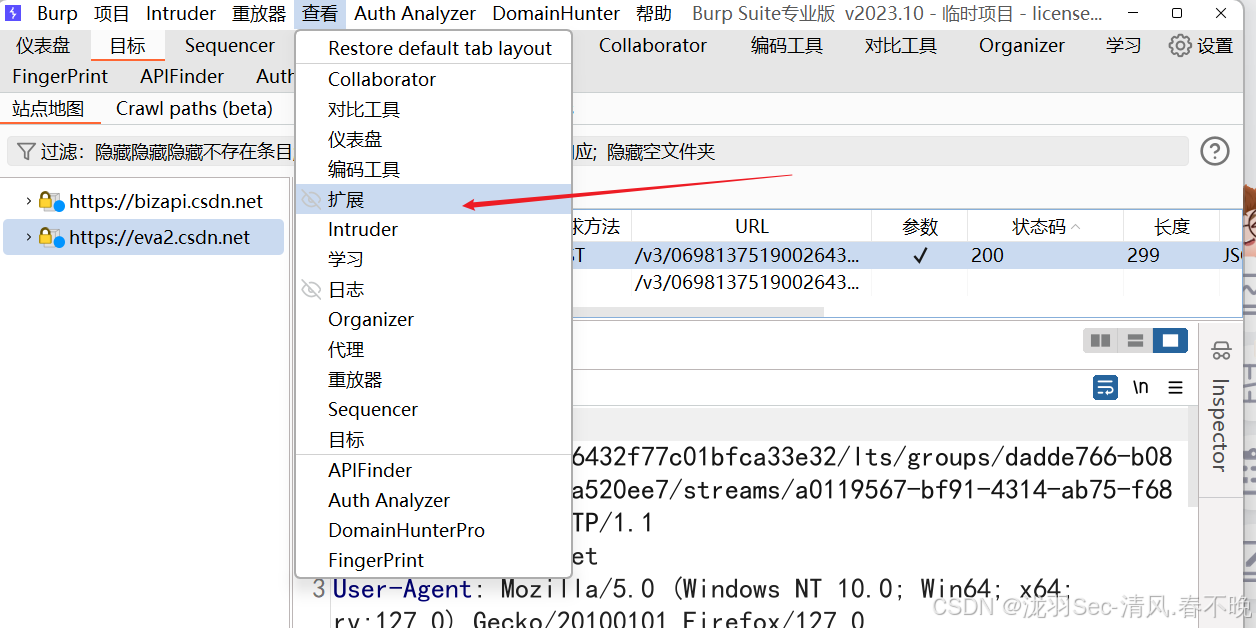Image resolution: width=1256 pixels, height=628 pixels.
Task: Click the Burp Suite lightning logo icon
Action: (x=15, y=14)
